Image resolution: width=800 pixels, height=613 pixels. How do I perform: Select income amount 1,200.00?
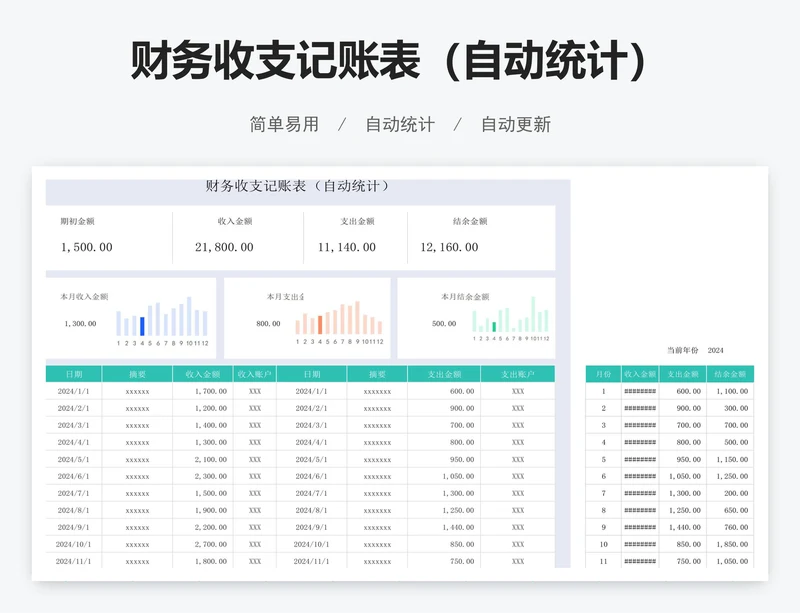(211, 408)
